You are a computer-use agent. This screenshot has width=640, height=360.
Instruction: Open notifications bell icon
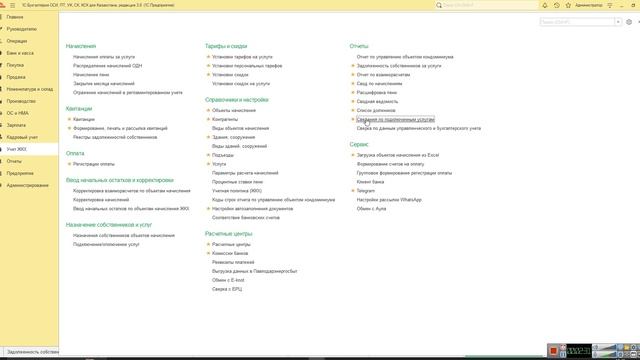point(545,5)
